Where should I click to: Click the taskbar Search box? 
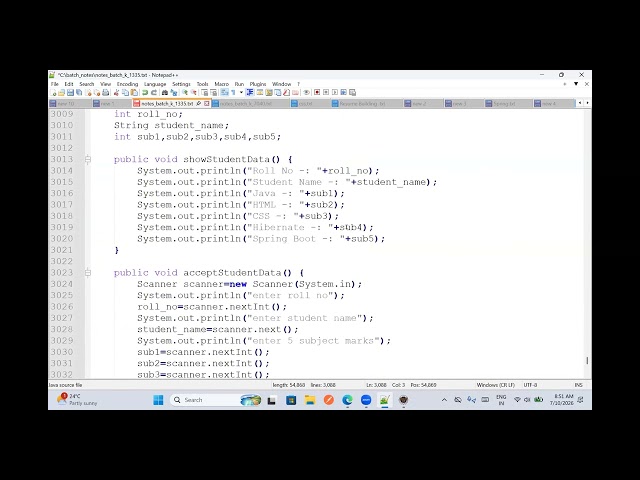tap(215, 400)
